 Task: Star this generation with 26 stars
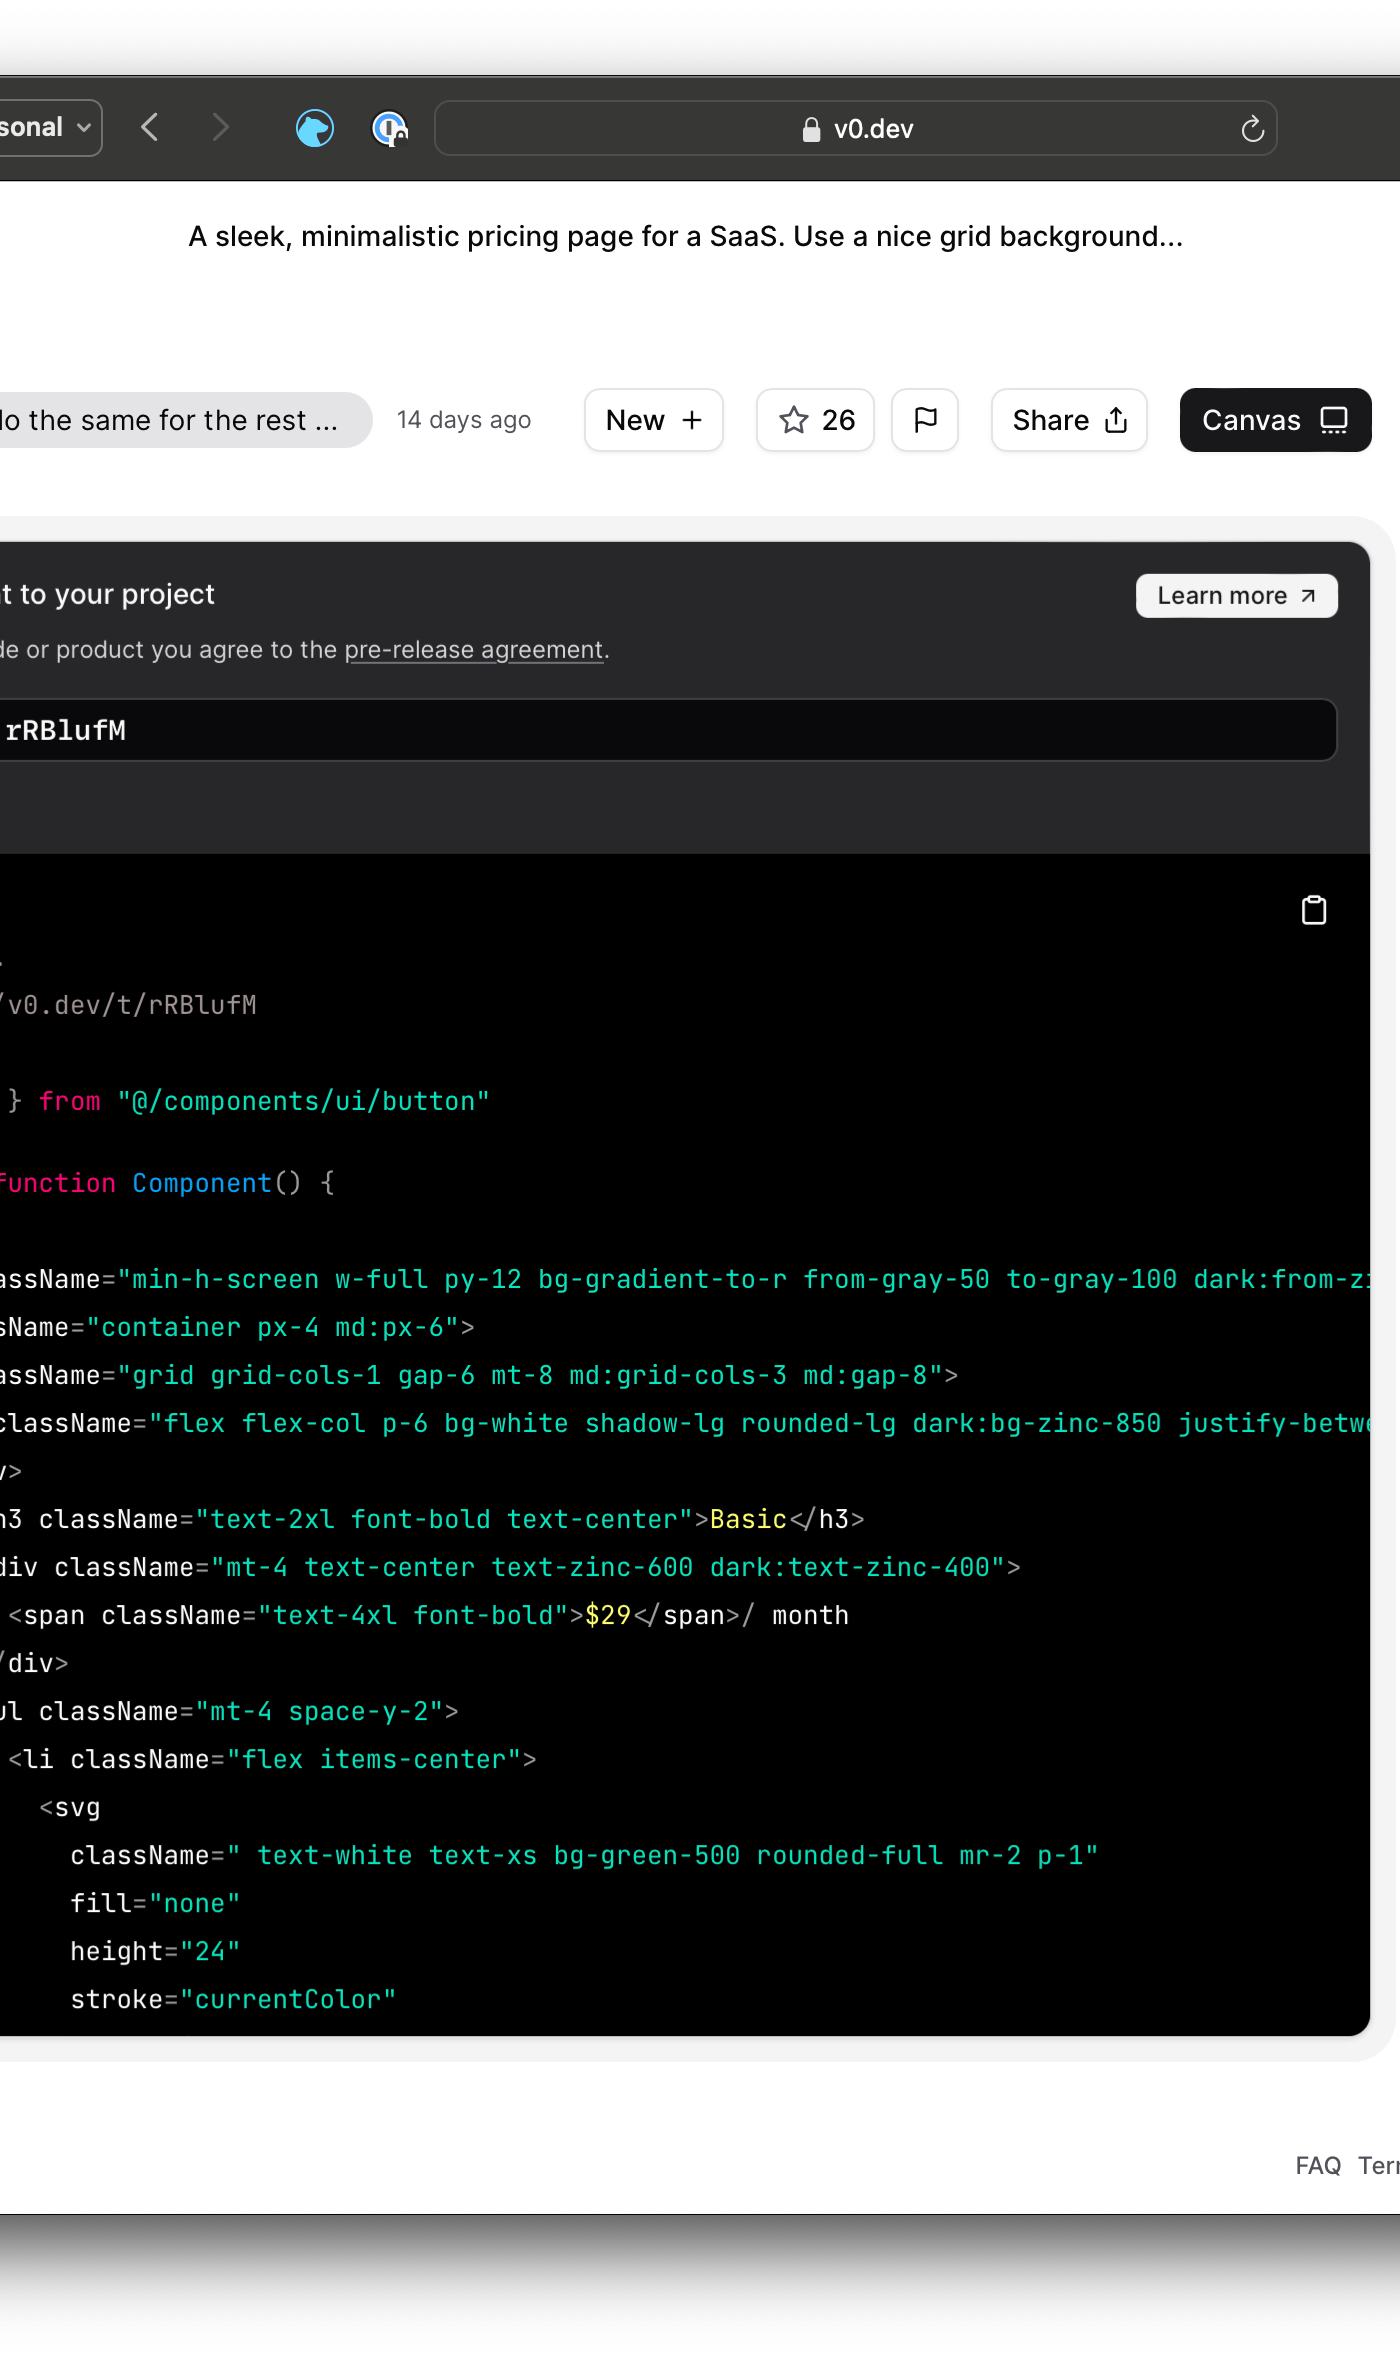pyautogui.click(x=816, y=420)
